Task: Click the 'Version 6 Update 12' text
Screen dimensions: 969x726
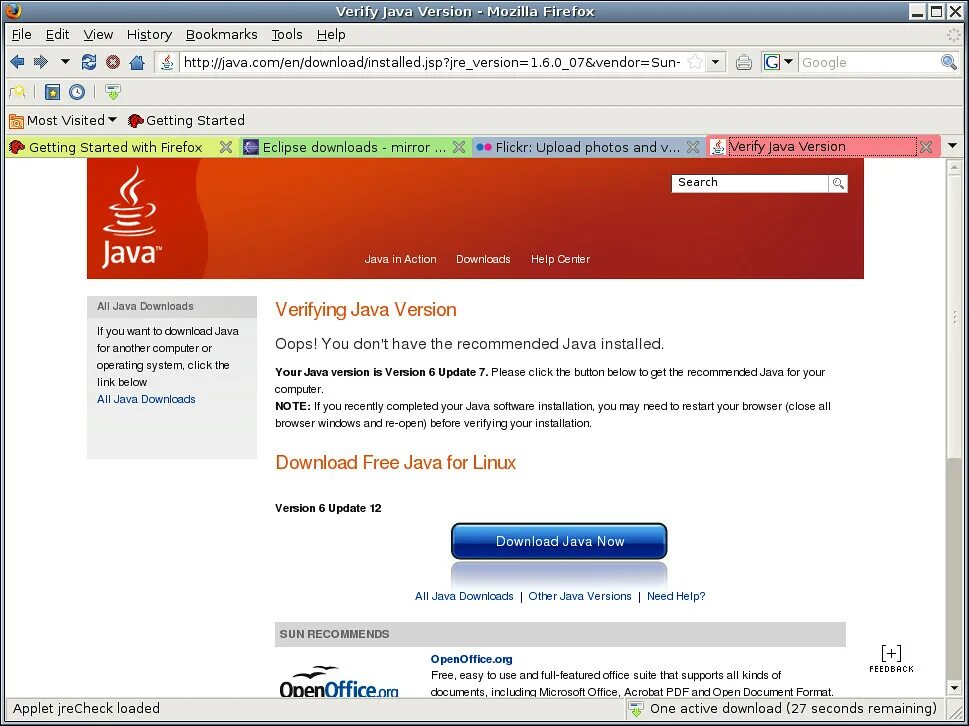Action: [x=328, y=509]
